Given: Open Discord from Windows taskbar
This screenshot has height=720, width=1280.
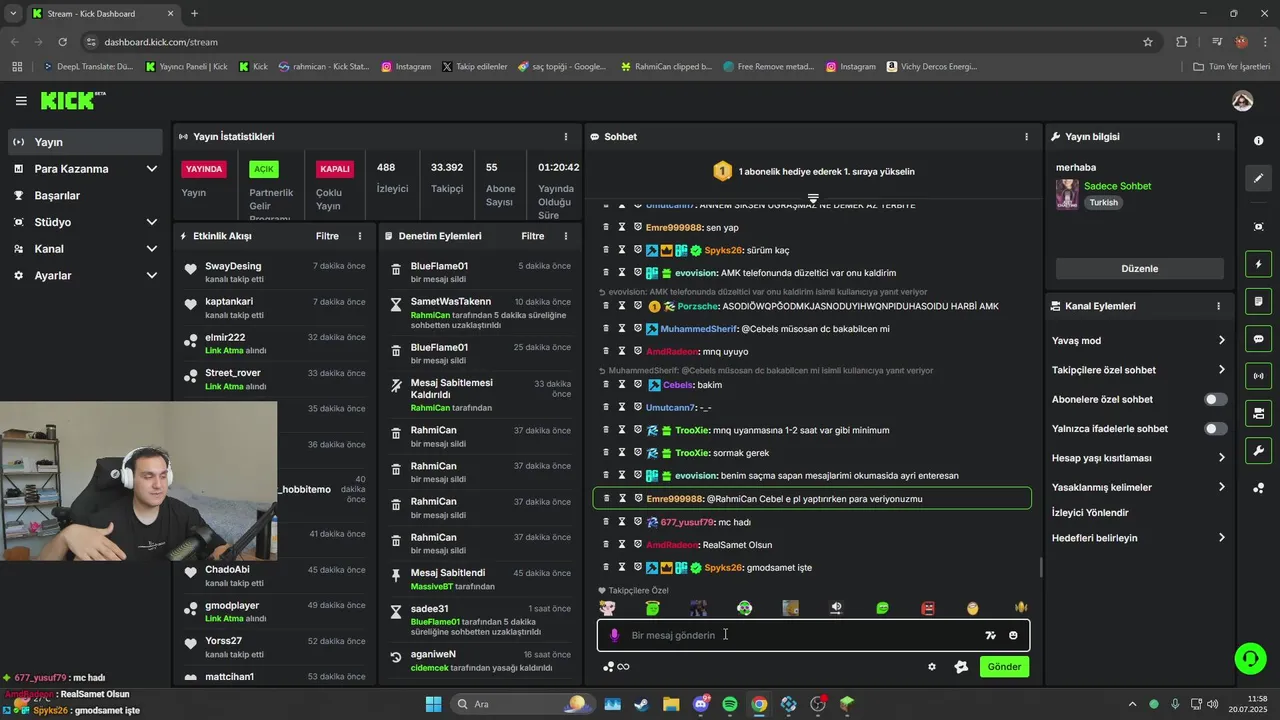Looking at the screenshot, I should click(700, 704).
